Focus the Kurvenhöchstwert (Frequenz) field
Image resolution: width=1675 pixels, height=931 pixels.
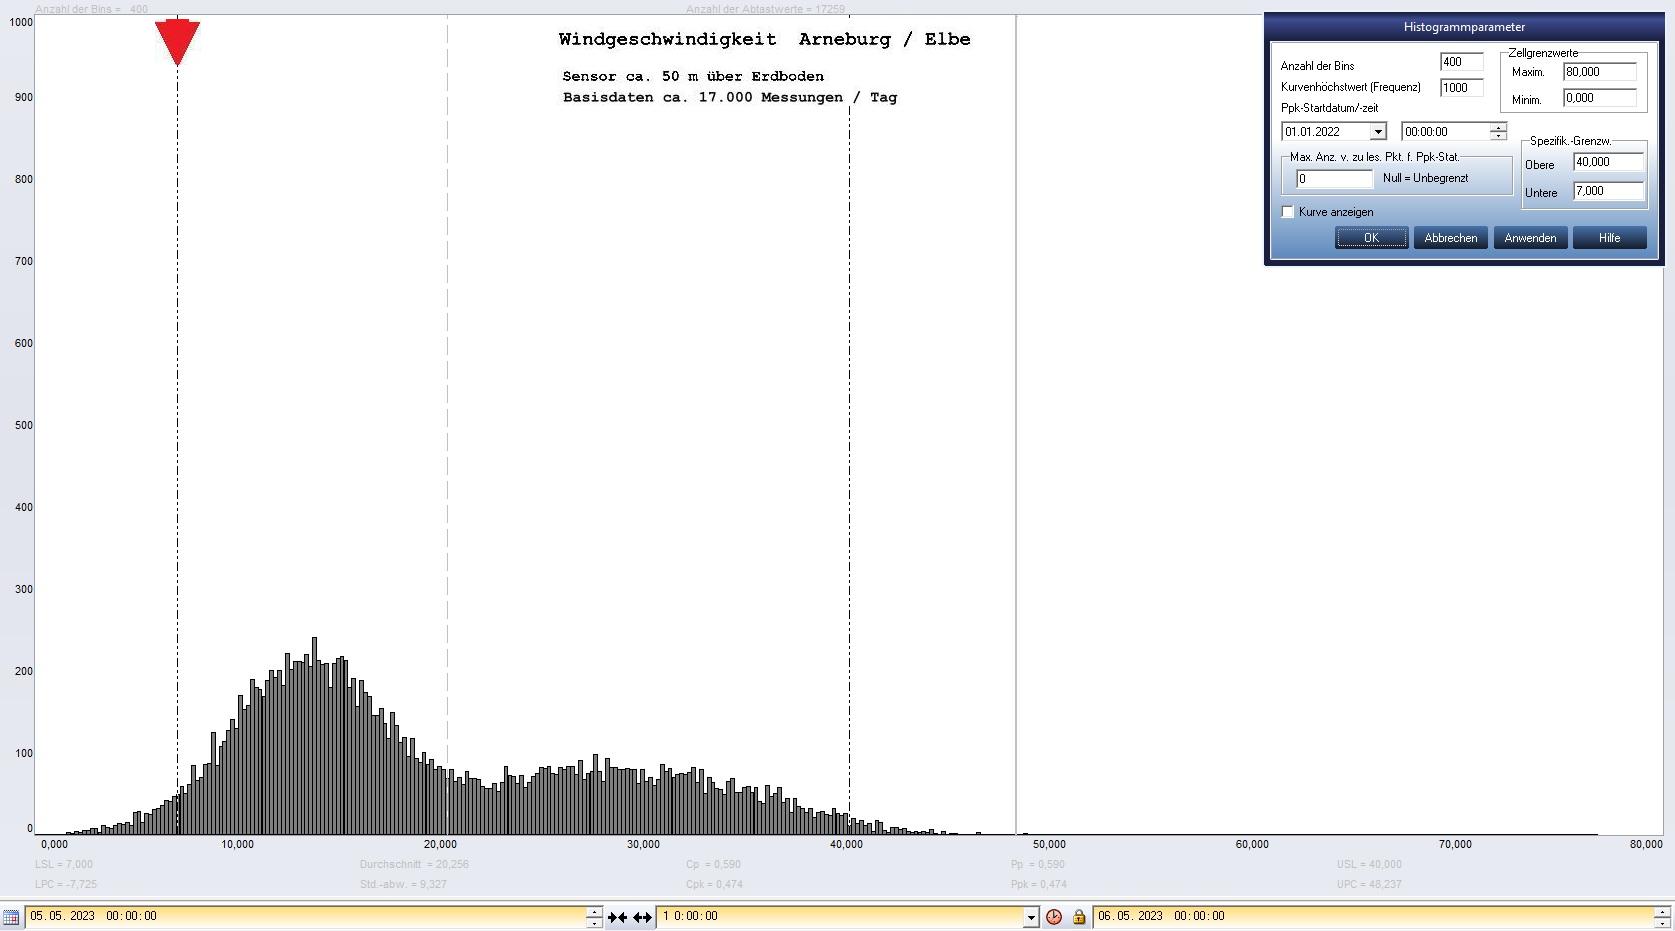click(1460, 88)
